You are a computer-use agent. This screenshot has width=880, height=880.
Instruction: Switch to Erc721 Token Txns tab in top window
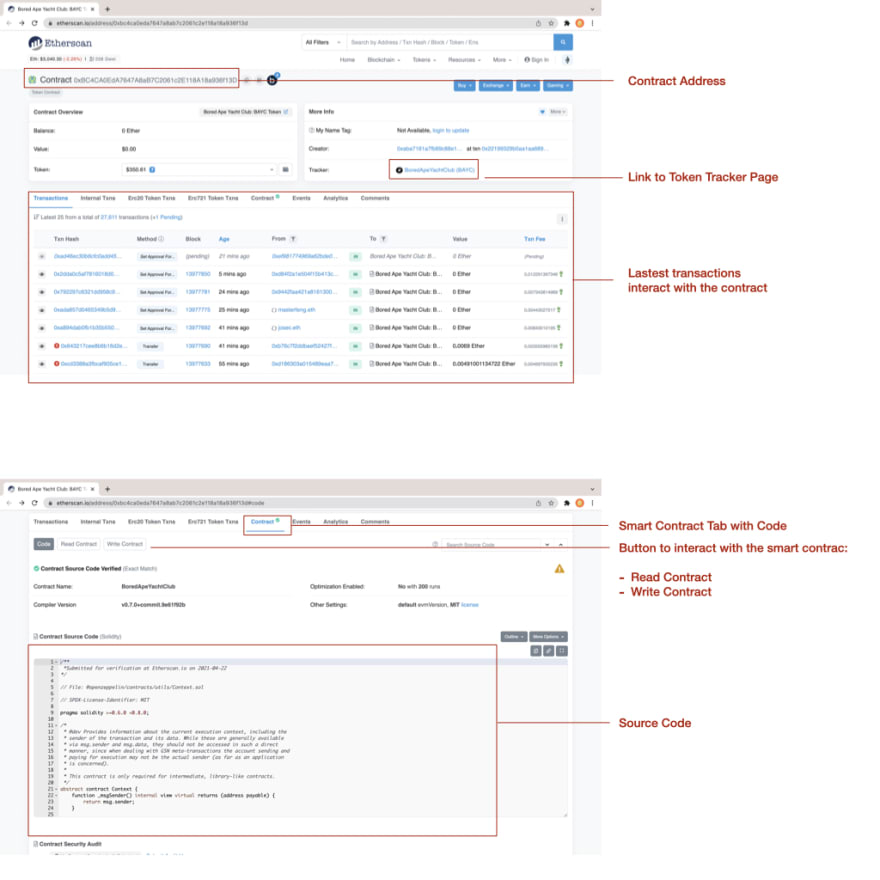[213, 198]
